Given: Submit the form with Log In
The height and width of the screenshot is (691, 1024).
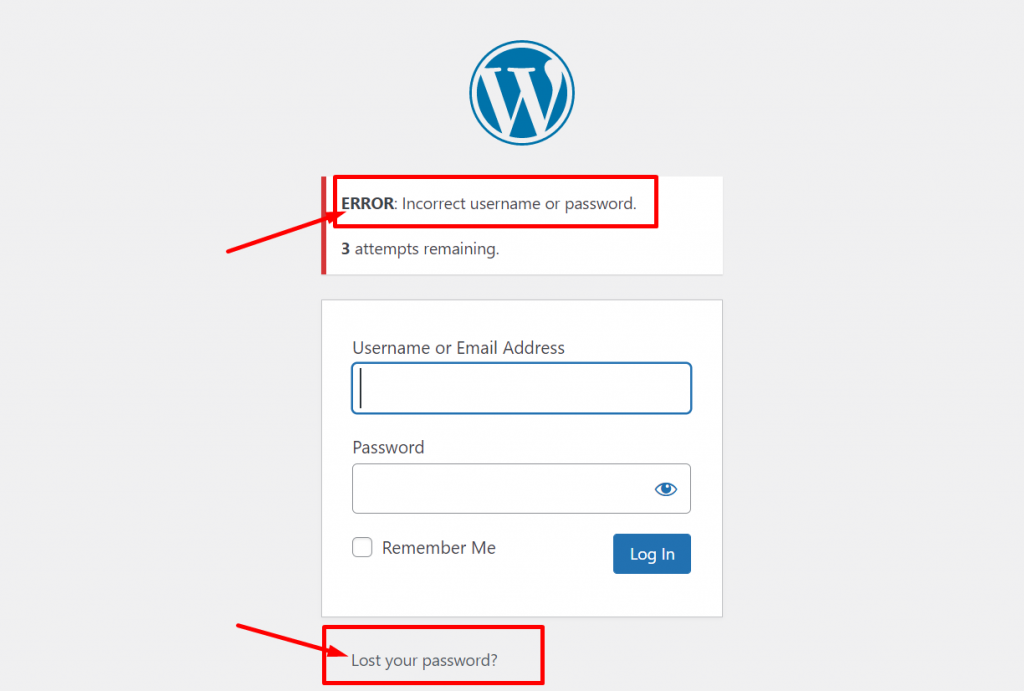Looking at the screenshot, I should [652, 554].
